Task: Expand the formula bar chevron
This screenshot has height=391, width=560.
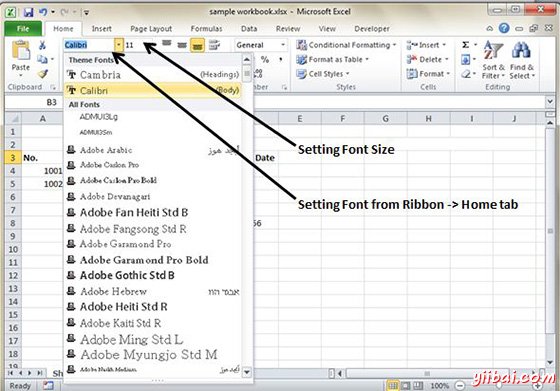Action: click(550, 102)
